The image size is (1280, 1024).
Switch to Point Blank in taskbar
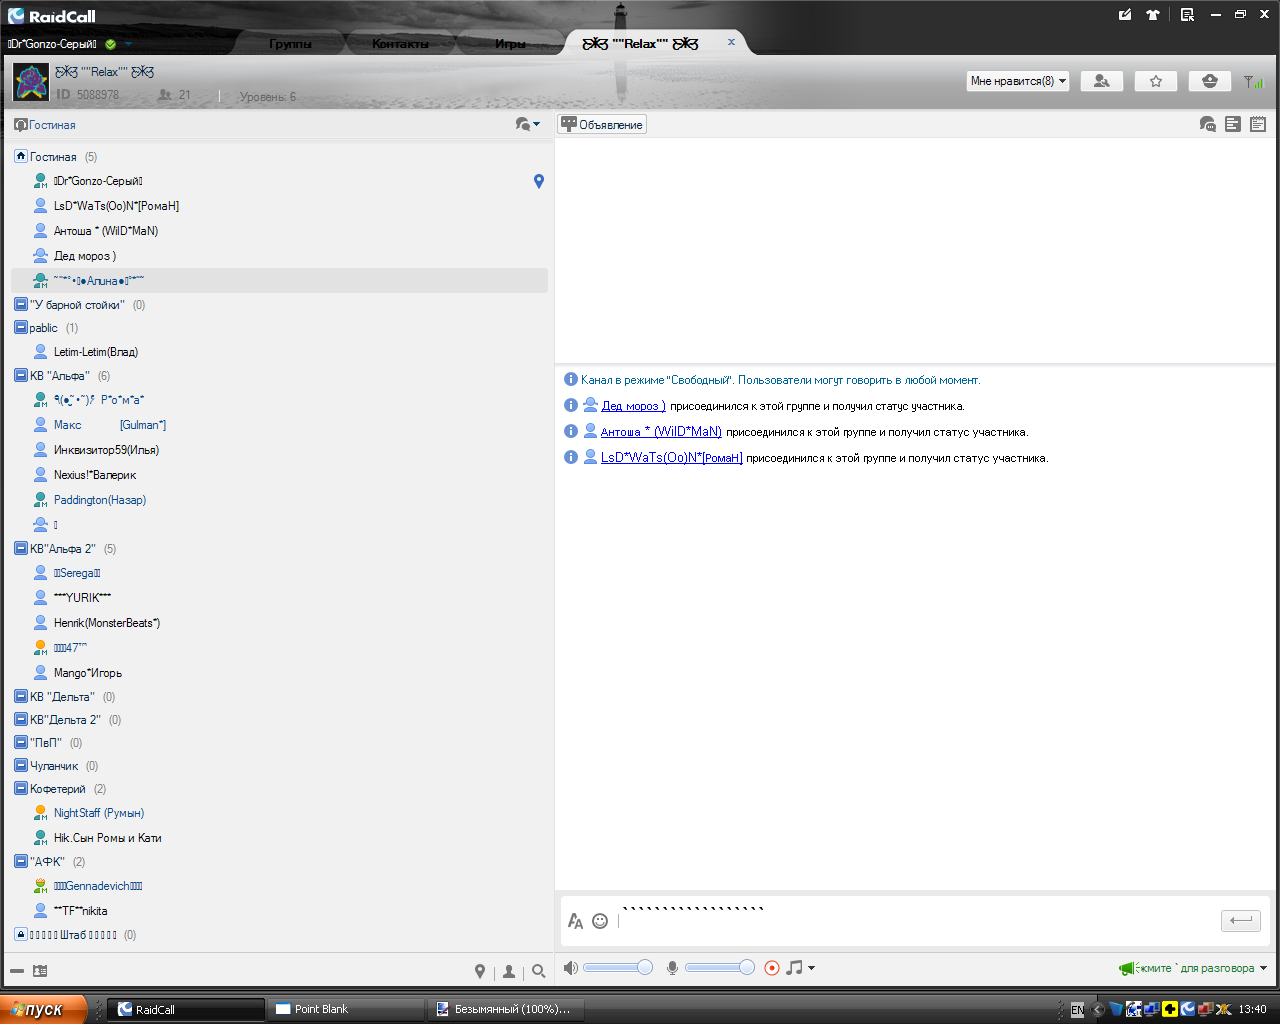[x=346, y=1009]
